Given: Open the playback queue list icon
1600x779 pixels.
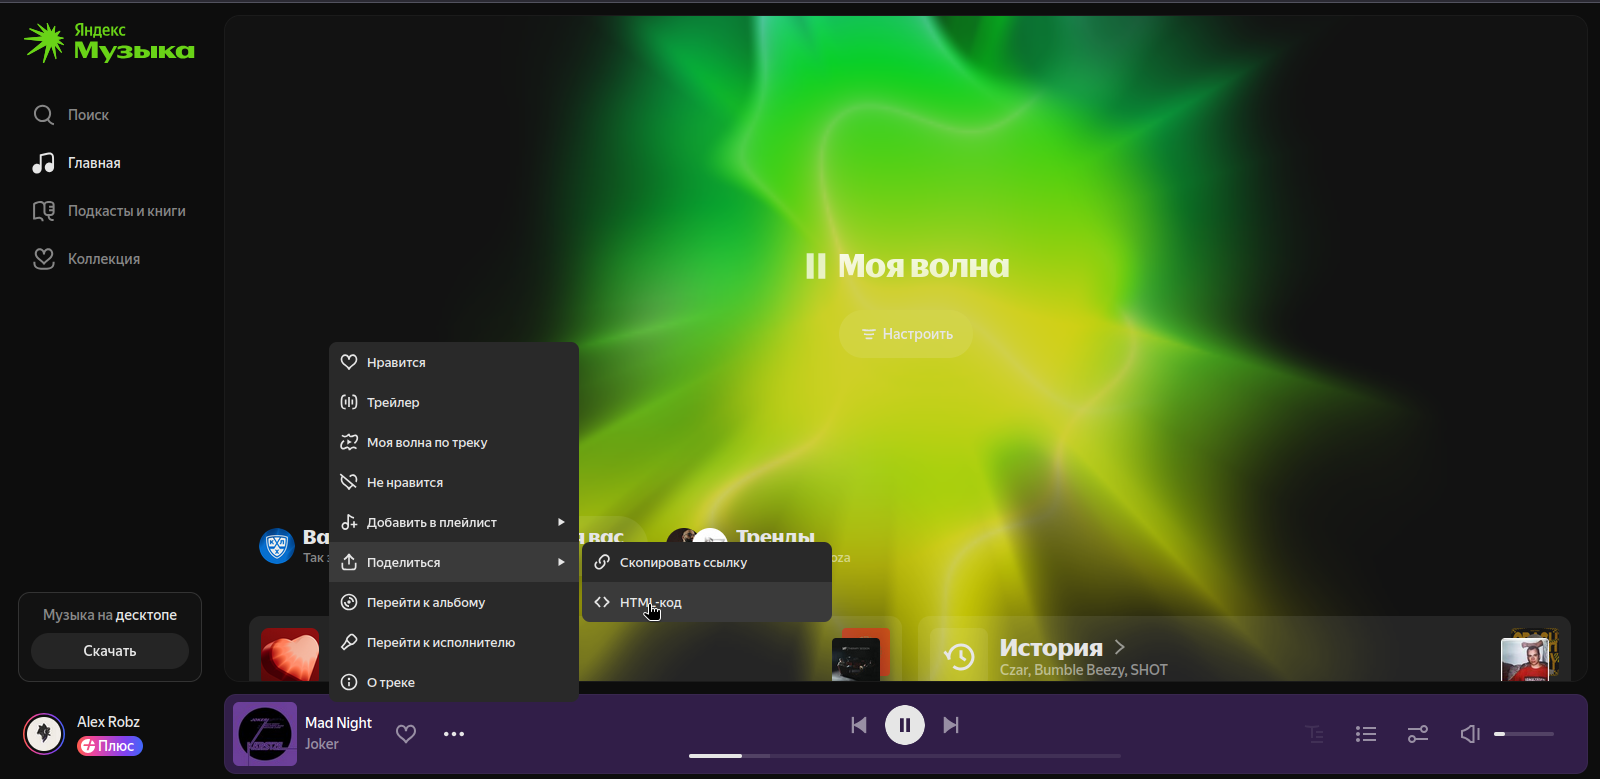Looking at the screenshot, I should (x=1366, y=734).
